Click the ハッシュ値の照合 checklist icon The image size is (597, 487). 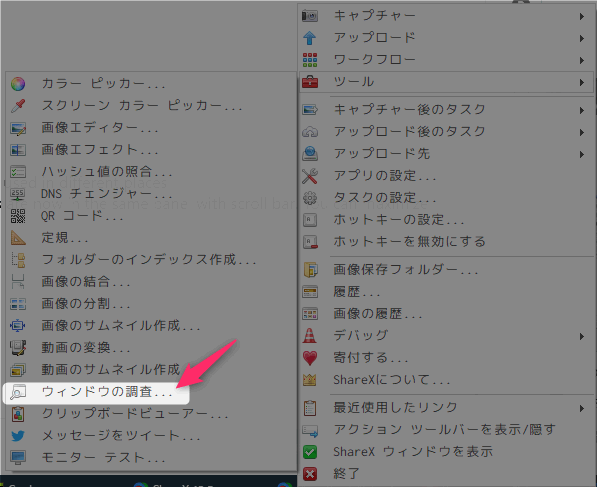[18, 172]
